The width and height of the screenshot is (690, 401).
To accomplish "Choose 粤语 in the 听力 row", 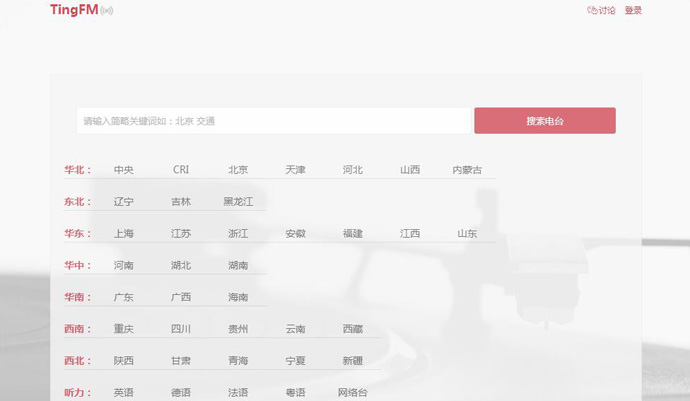I will pyautogui.click(x=295, y=393).
